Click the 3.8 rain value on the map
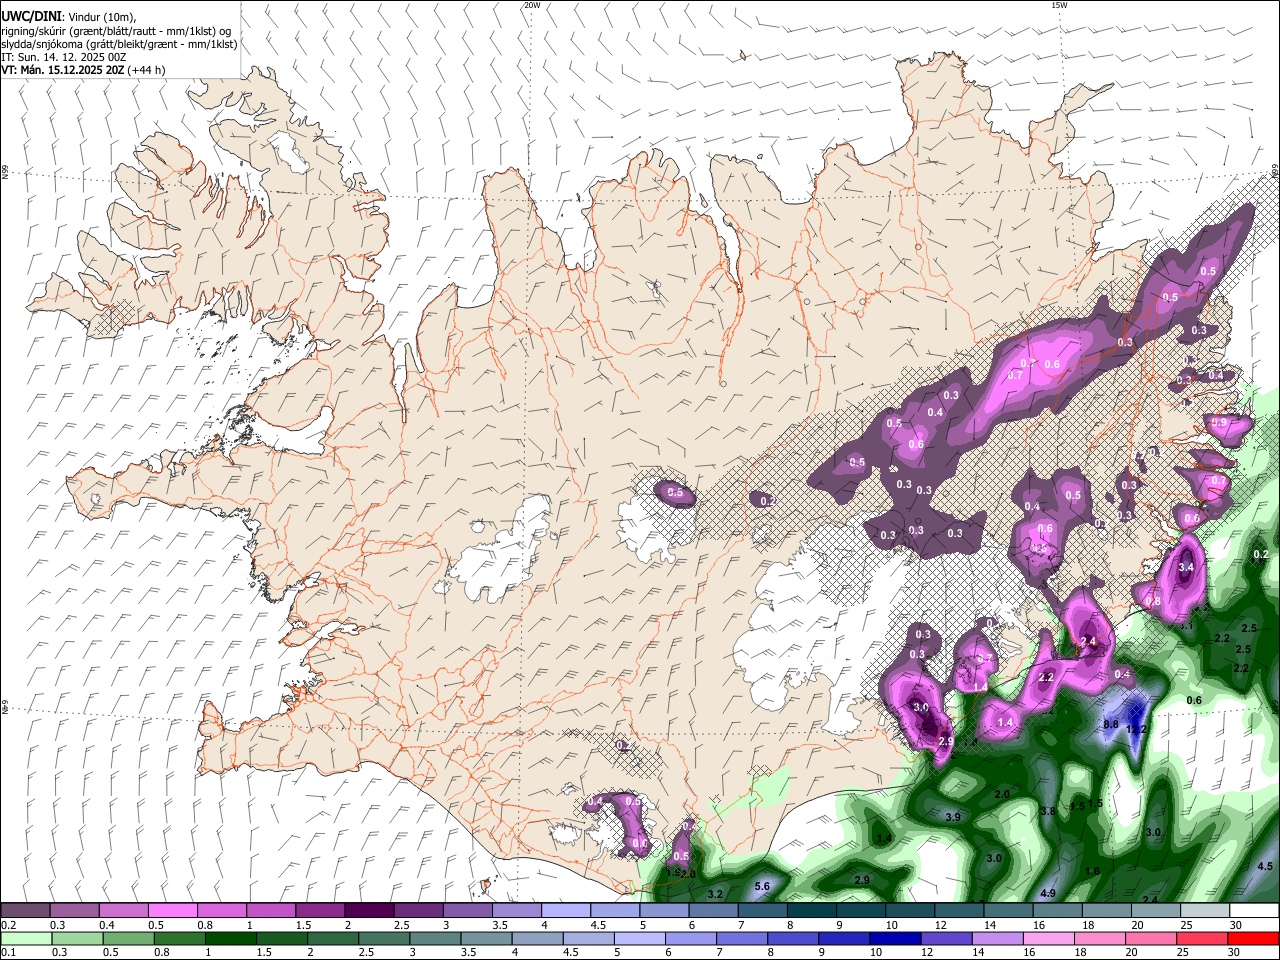The image size is (1280, 960). tap(1048, 811)
